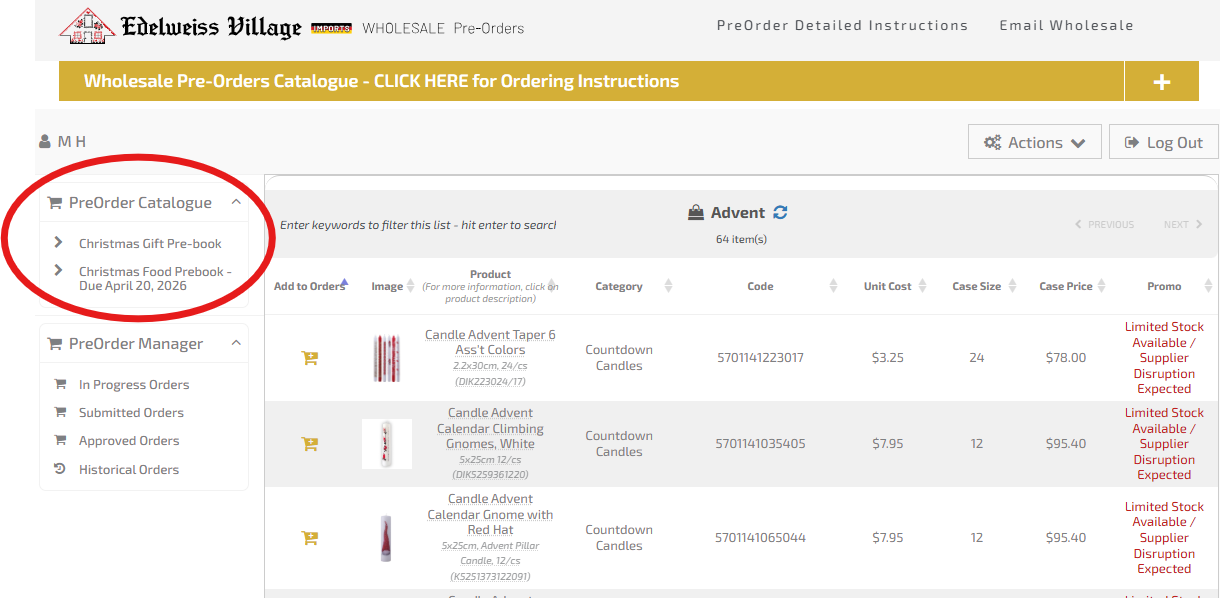This screenshot has width=1220, height=598.
Task: Expand the ordering instructions plus button
Action: click(1161, 82)
